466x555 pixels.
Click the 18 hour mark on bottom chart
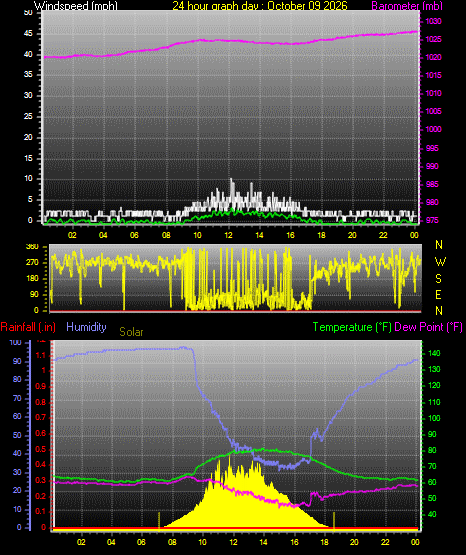pos(324,542)
